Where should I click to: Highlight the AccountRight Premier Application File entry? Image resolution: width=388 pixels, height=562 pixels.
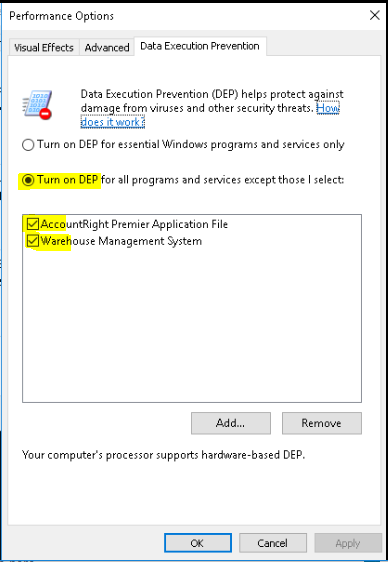coord(134,224)
